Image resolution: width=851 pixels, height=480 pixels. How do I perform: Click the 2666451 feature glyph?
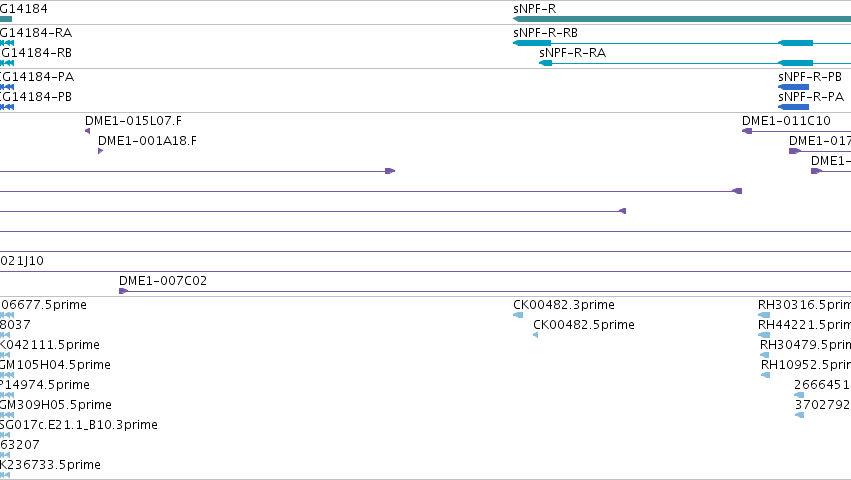pyautogui.click(x=799, y=395)
